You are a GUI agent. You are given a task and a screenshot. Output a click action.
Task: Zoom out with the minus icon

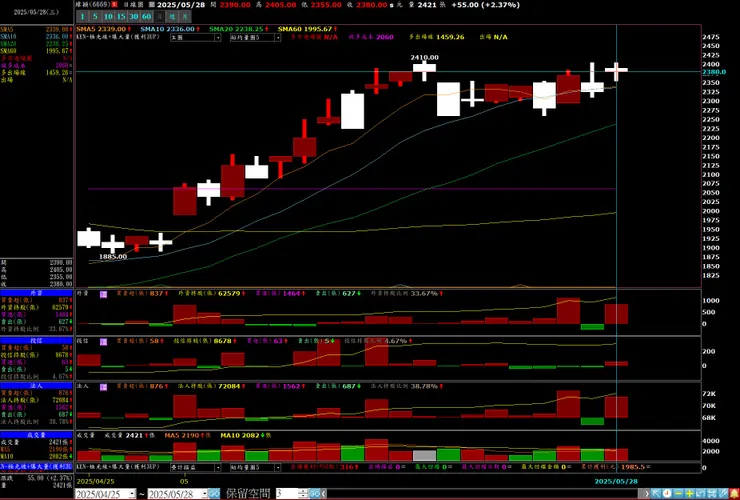click(x=679, y=494)
